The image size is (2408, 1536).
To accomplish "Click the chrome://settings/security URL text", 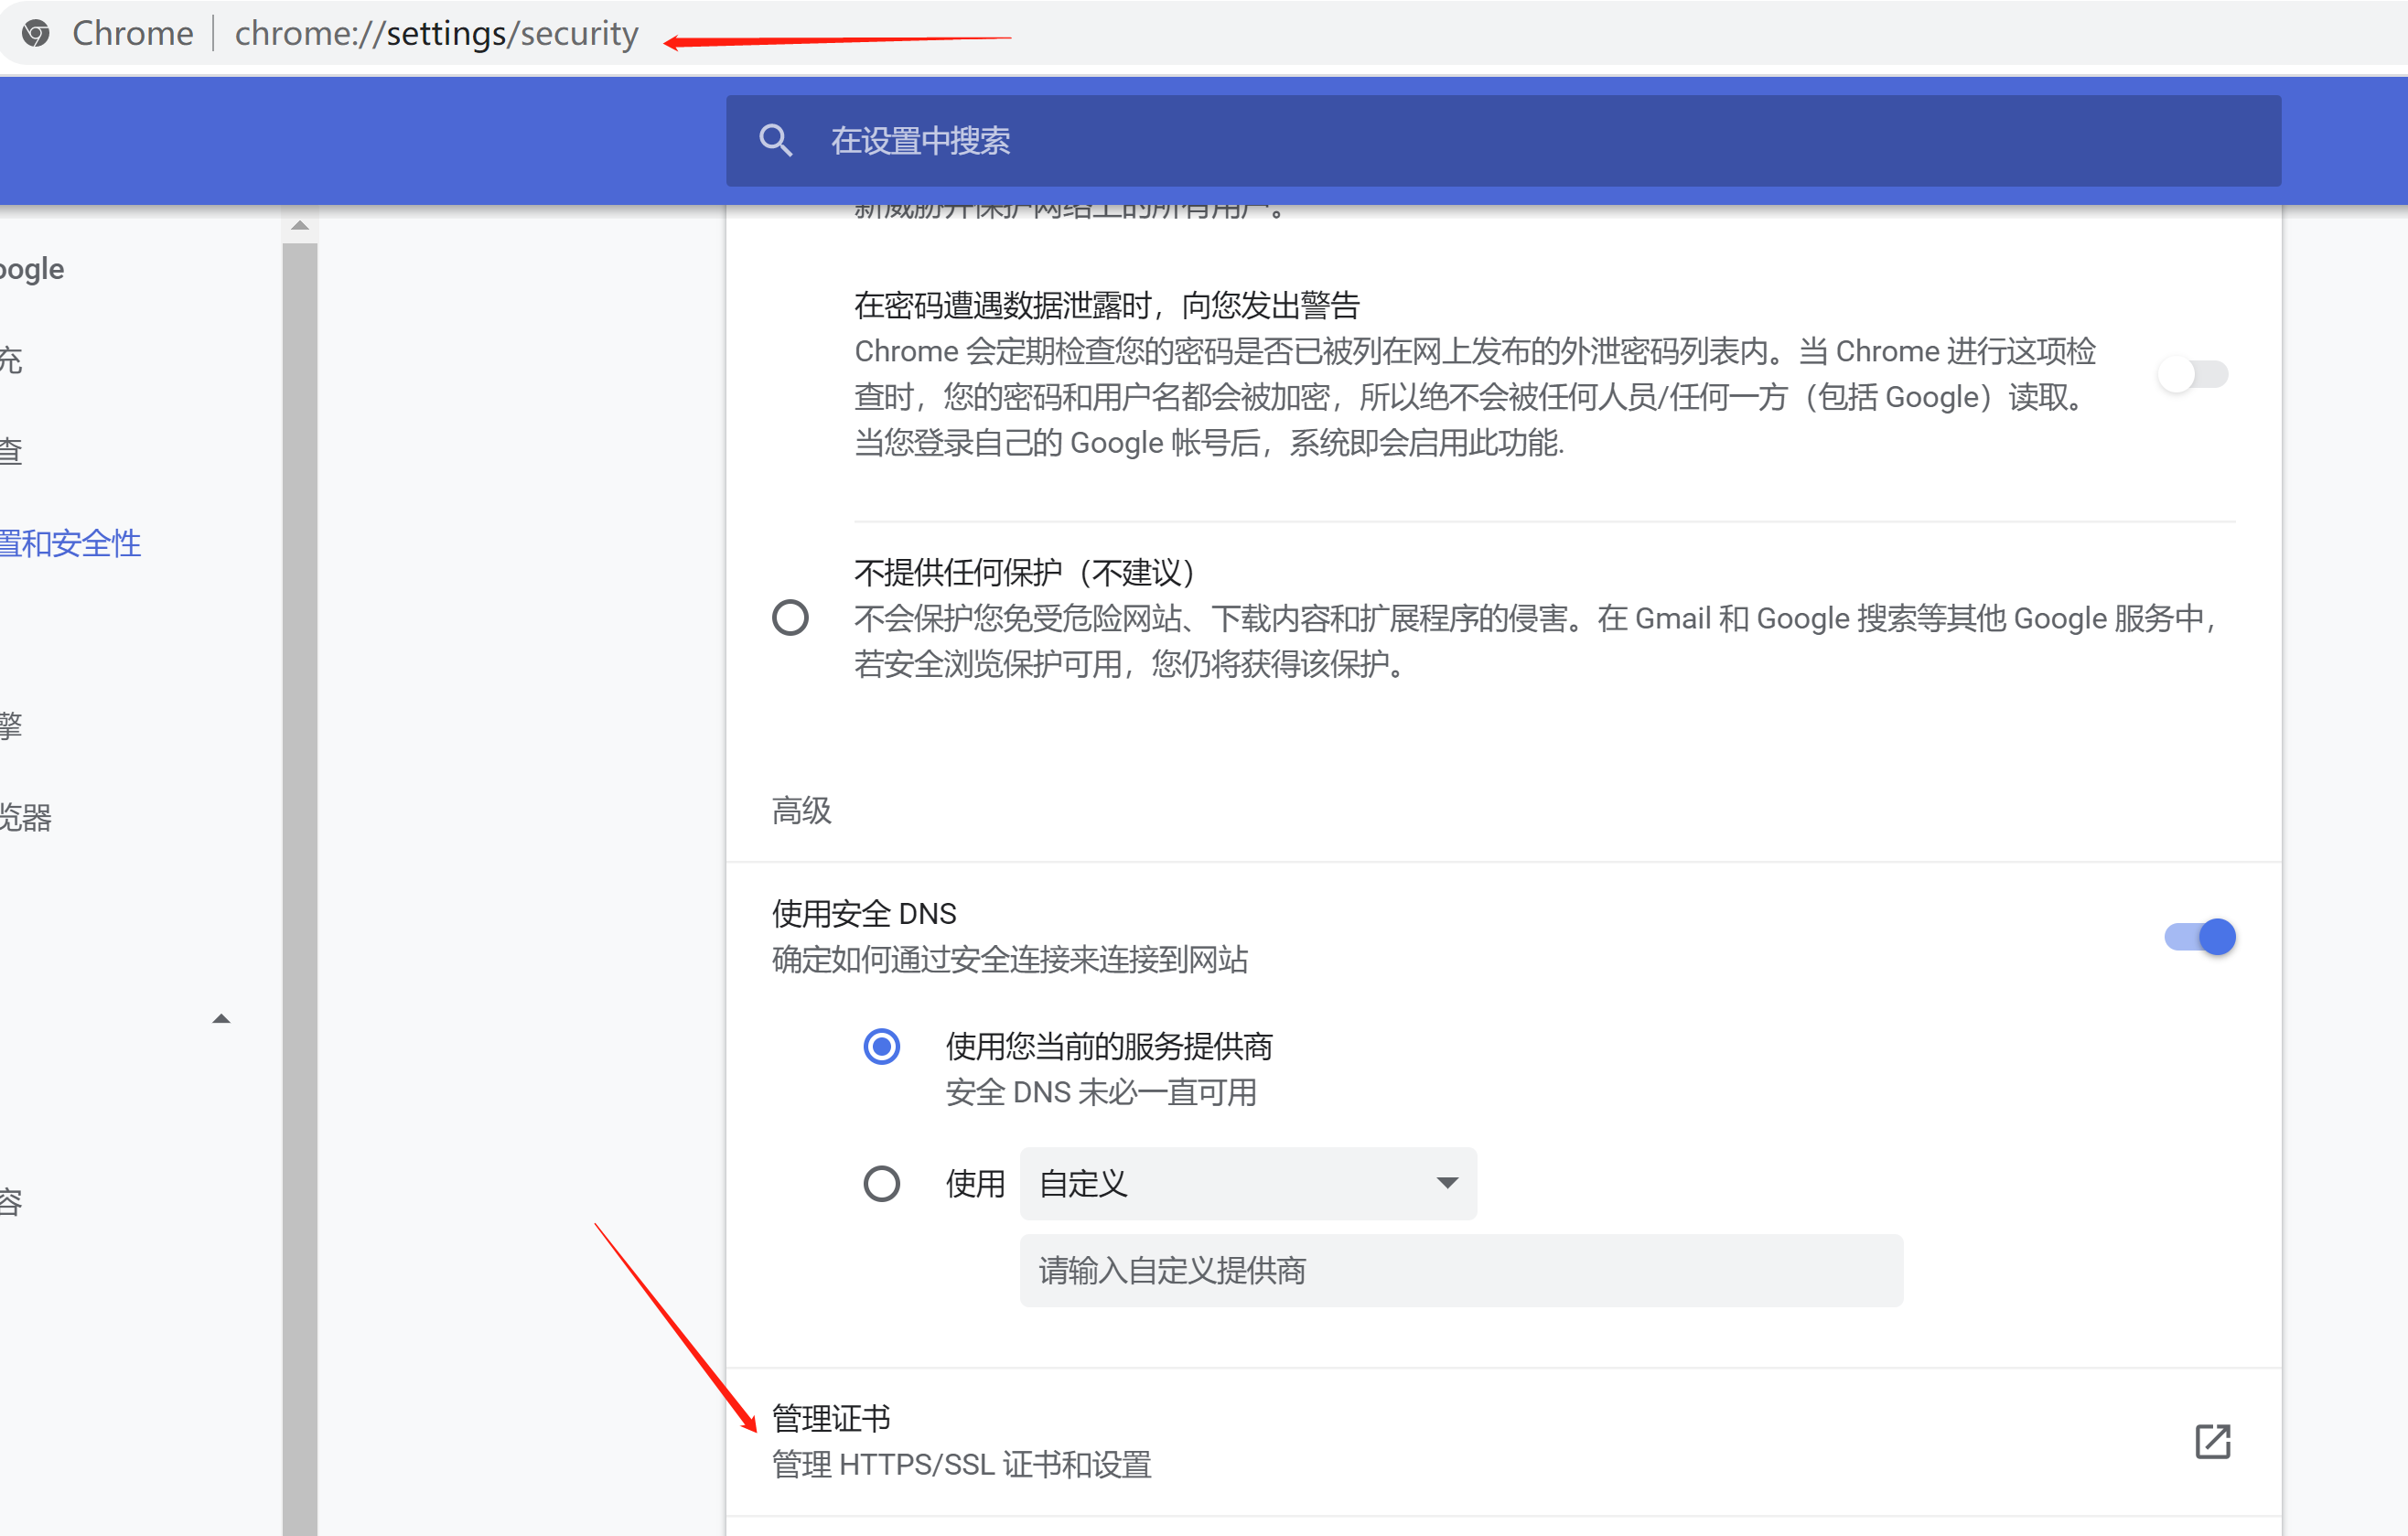I will pos(436,34).
